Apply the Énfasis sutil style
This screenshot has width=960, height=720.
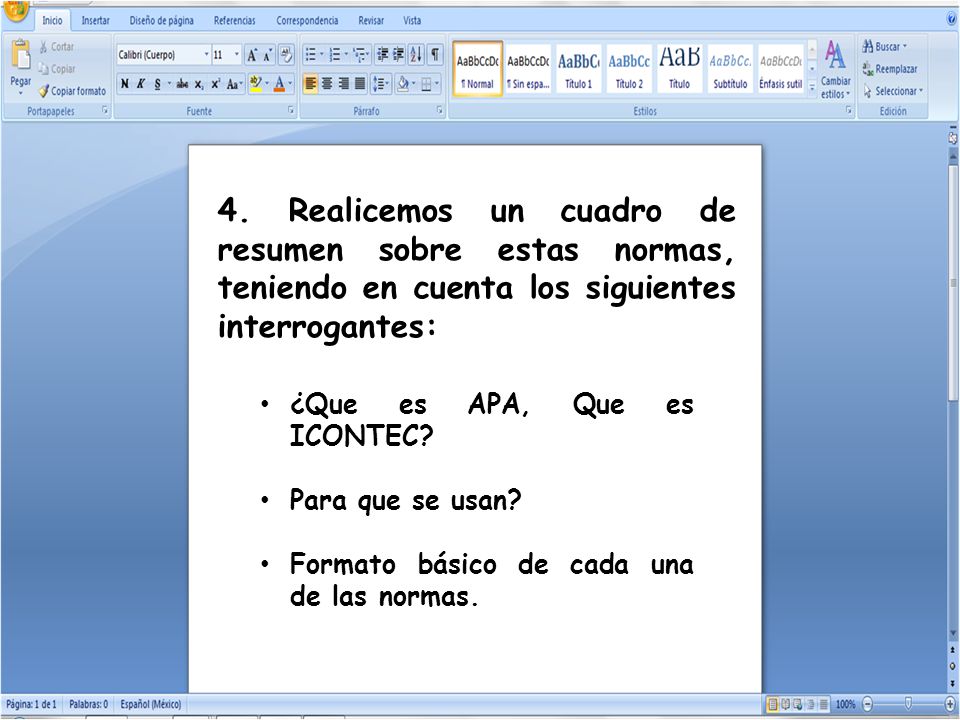[781, 69]
